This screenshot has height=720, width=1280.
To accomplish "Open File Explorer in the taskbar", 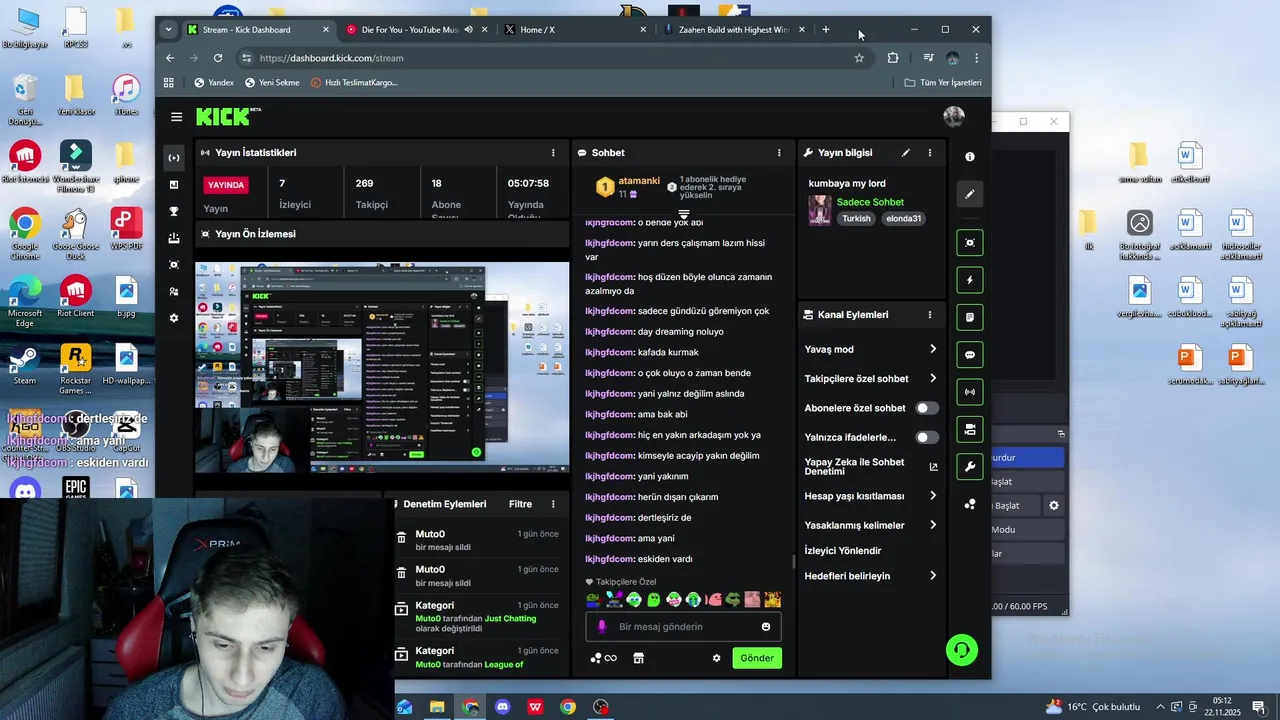I will coord(437,707).
